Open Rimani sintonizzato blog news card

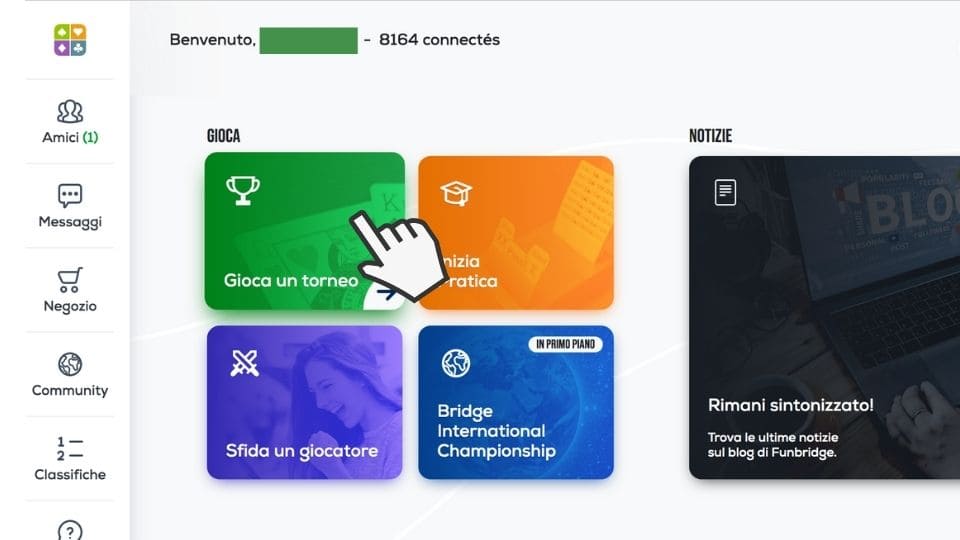(x=824, y=317)
